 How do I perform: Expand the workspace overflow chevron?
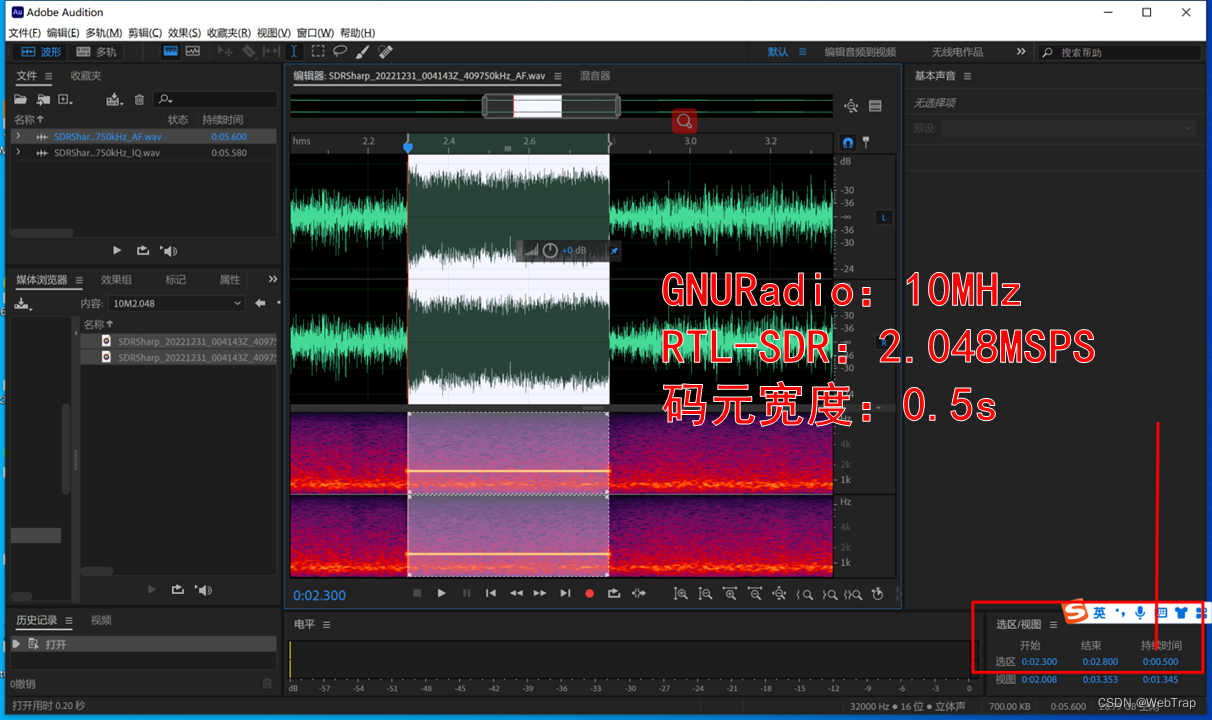click(1021, 52)
